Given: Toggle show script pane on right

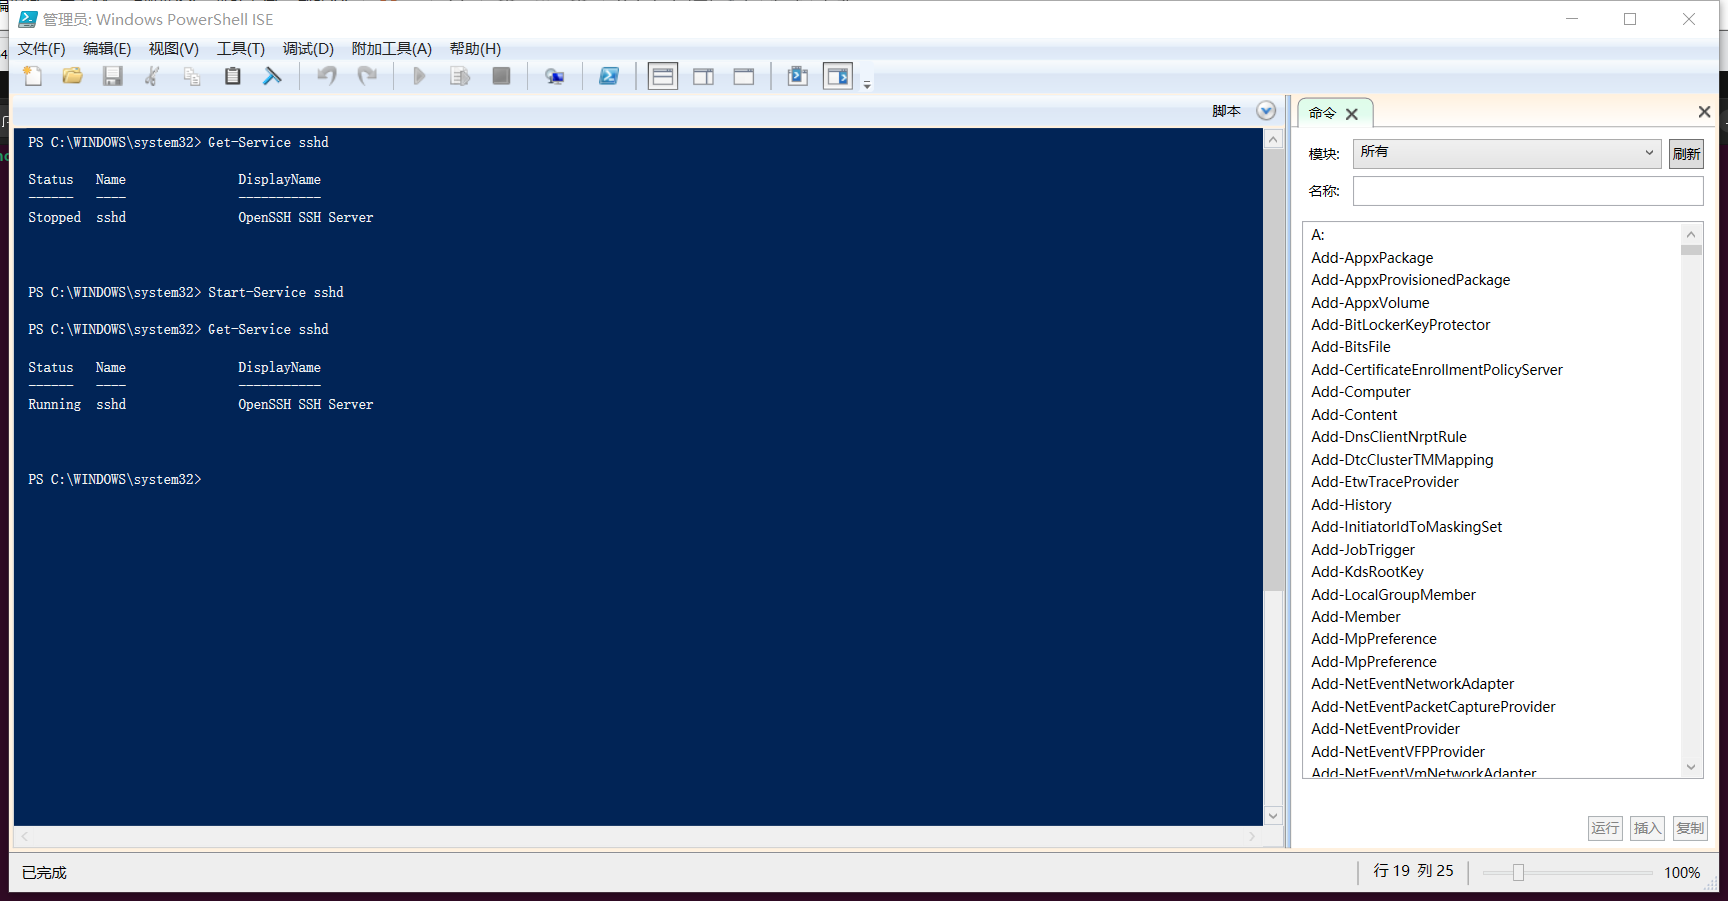Looking at the screenshot, I should [703, 76].
